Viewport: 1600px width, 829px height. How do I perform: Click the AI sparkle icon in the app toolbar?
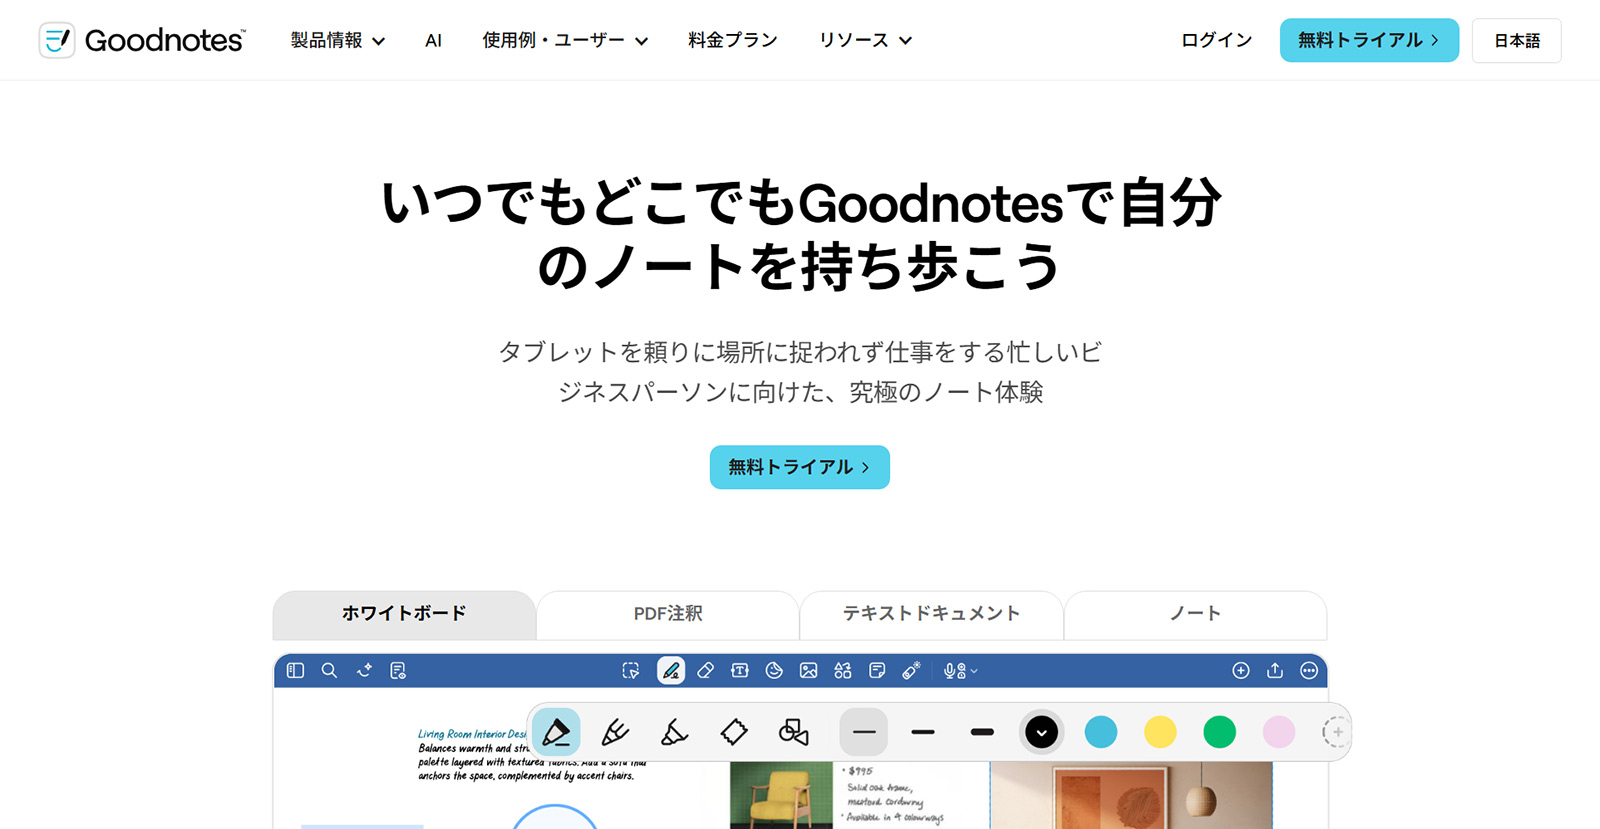pyautogui.click(x=364, y=670)
